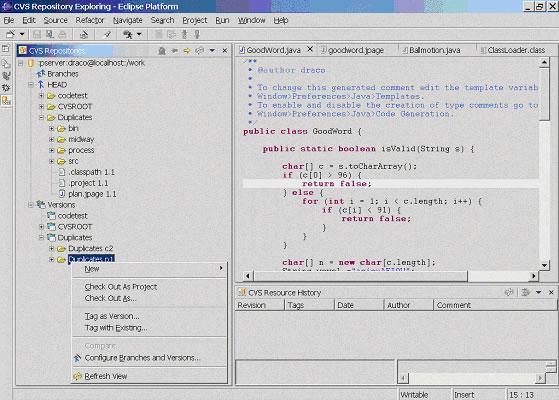
Task: Click the yellow Forward arrow in CVS Repositories
Action: (187, 51)
